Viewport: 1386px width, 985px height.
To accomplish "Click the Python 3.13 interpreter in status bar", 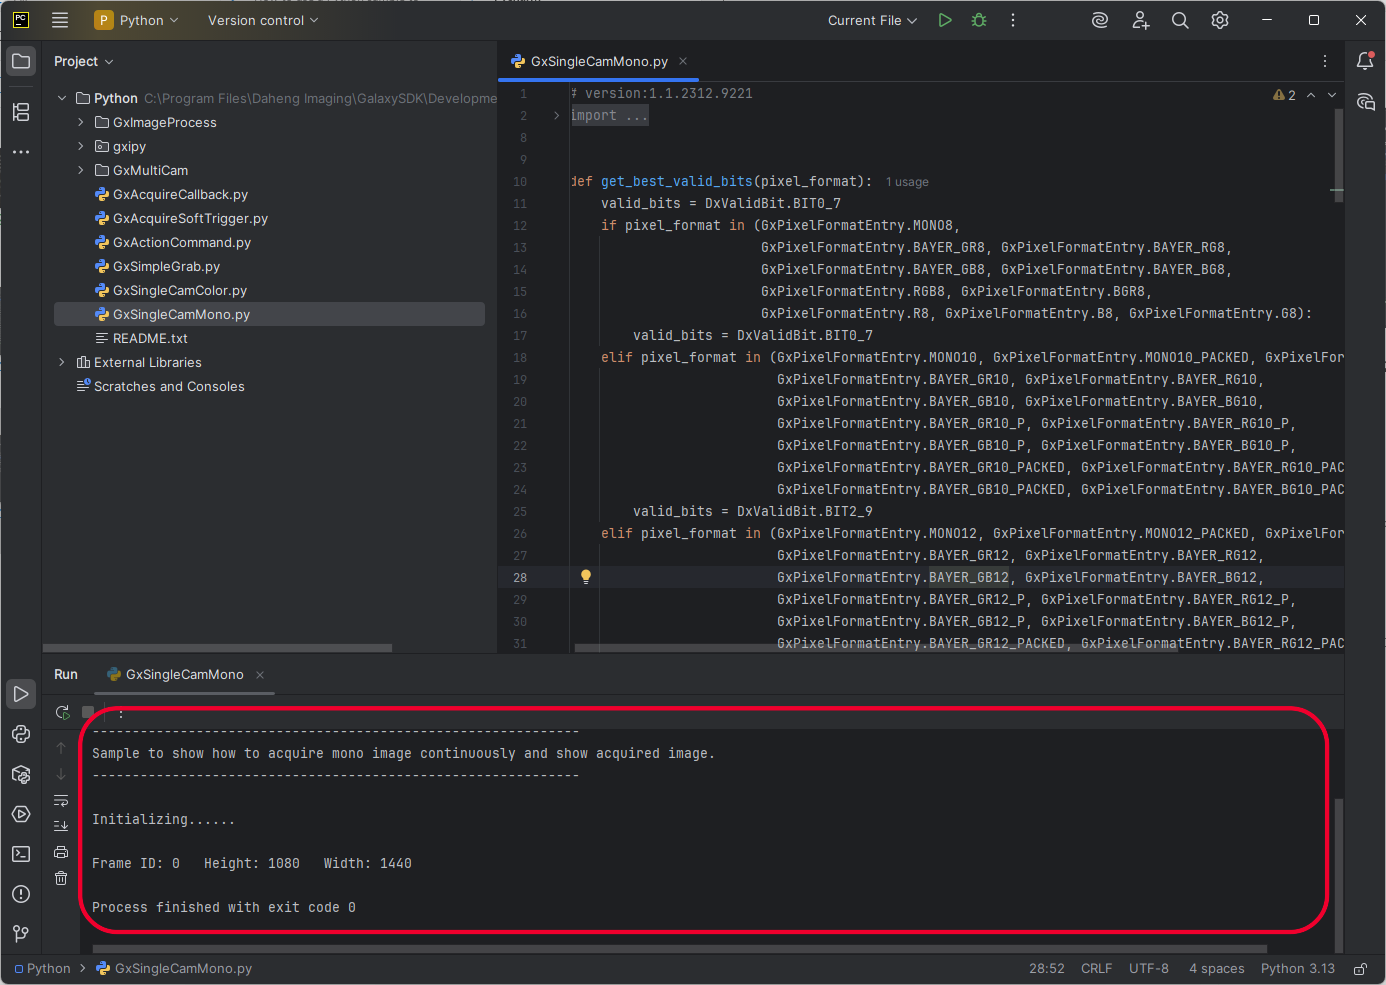I will (x=1297, y=968).
